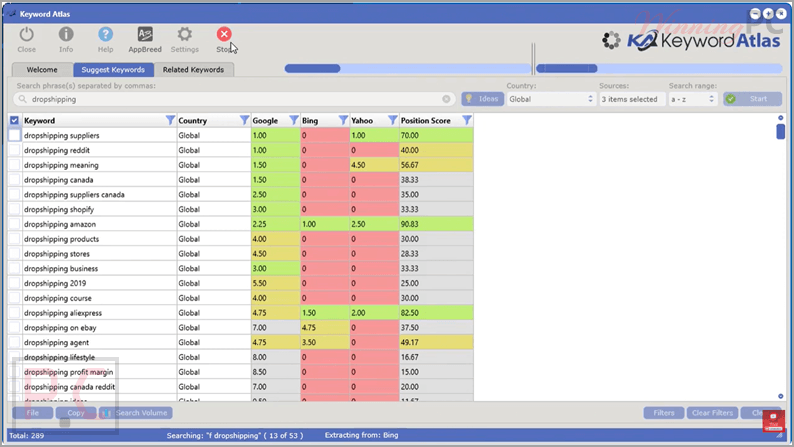Select the Suggest Keywords tab
Screen dimensions: 794x447
[113, 69]
